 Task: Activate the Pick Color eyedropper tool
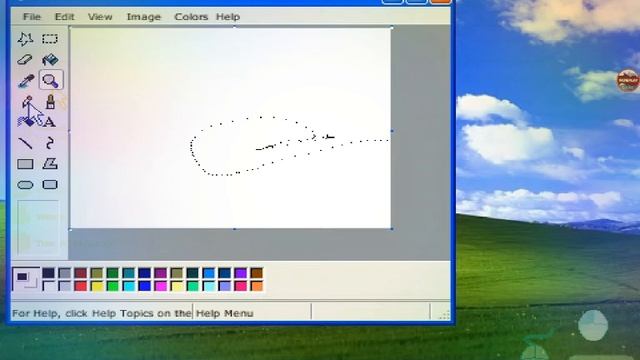(x=25, y=80)
